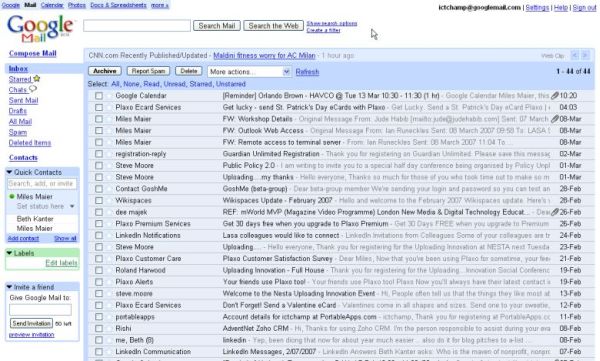Click the Google Mail logo
600x361 pixels.
pyautogui.click(x=40, y=28)
